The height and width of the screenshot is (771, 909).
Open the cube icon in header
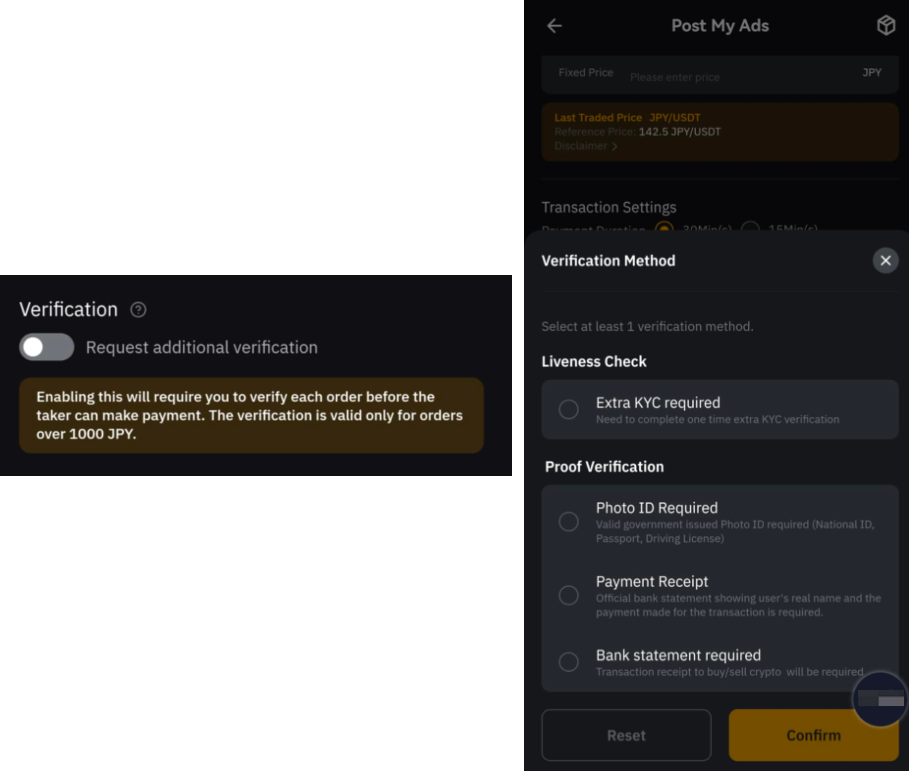point(886,25)
